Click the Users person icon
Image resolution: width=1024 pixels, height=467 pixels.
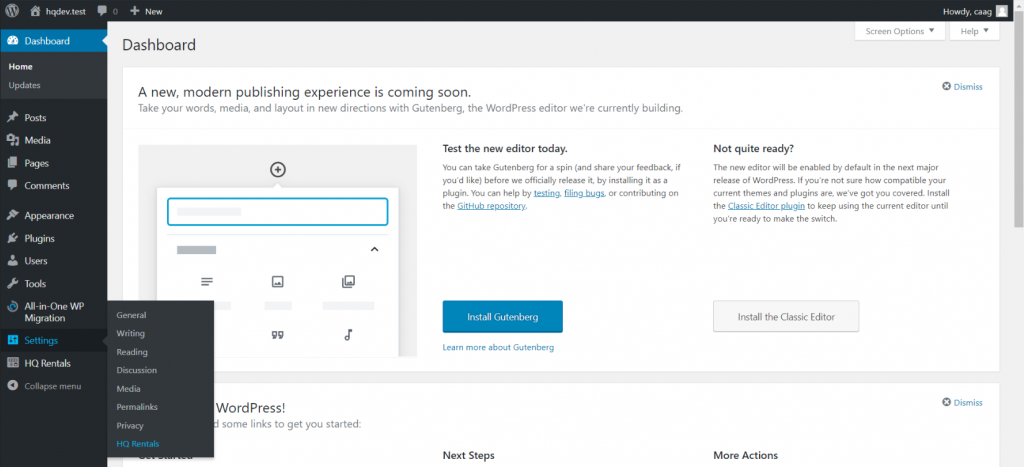point(12,261)
